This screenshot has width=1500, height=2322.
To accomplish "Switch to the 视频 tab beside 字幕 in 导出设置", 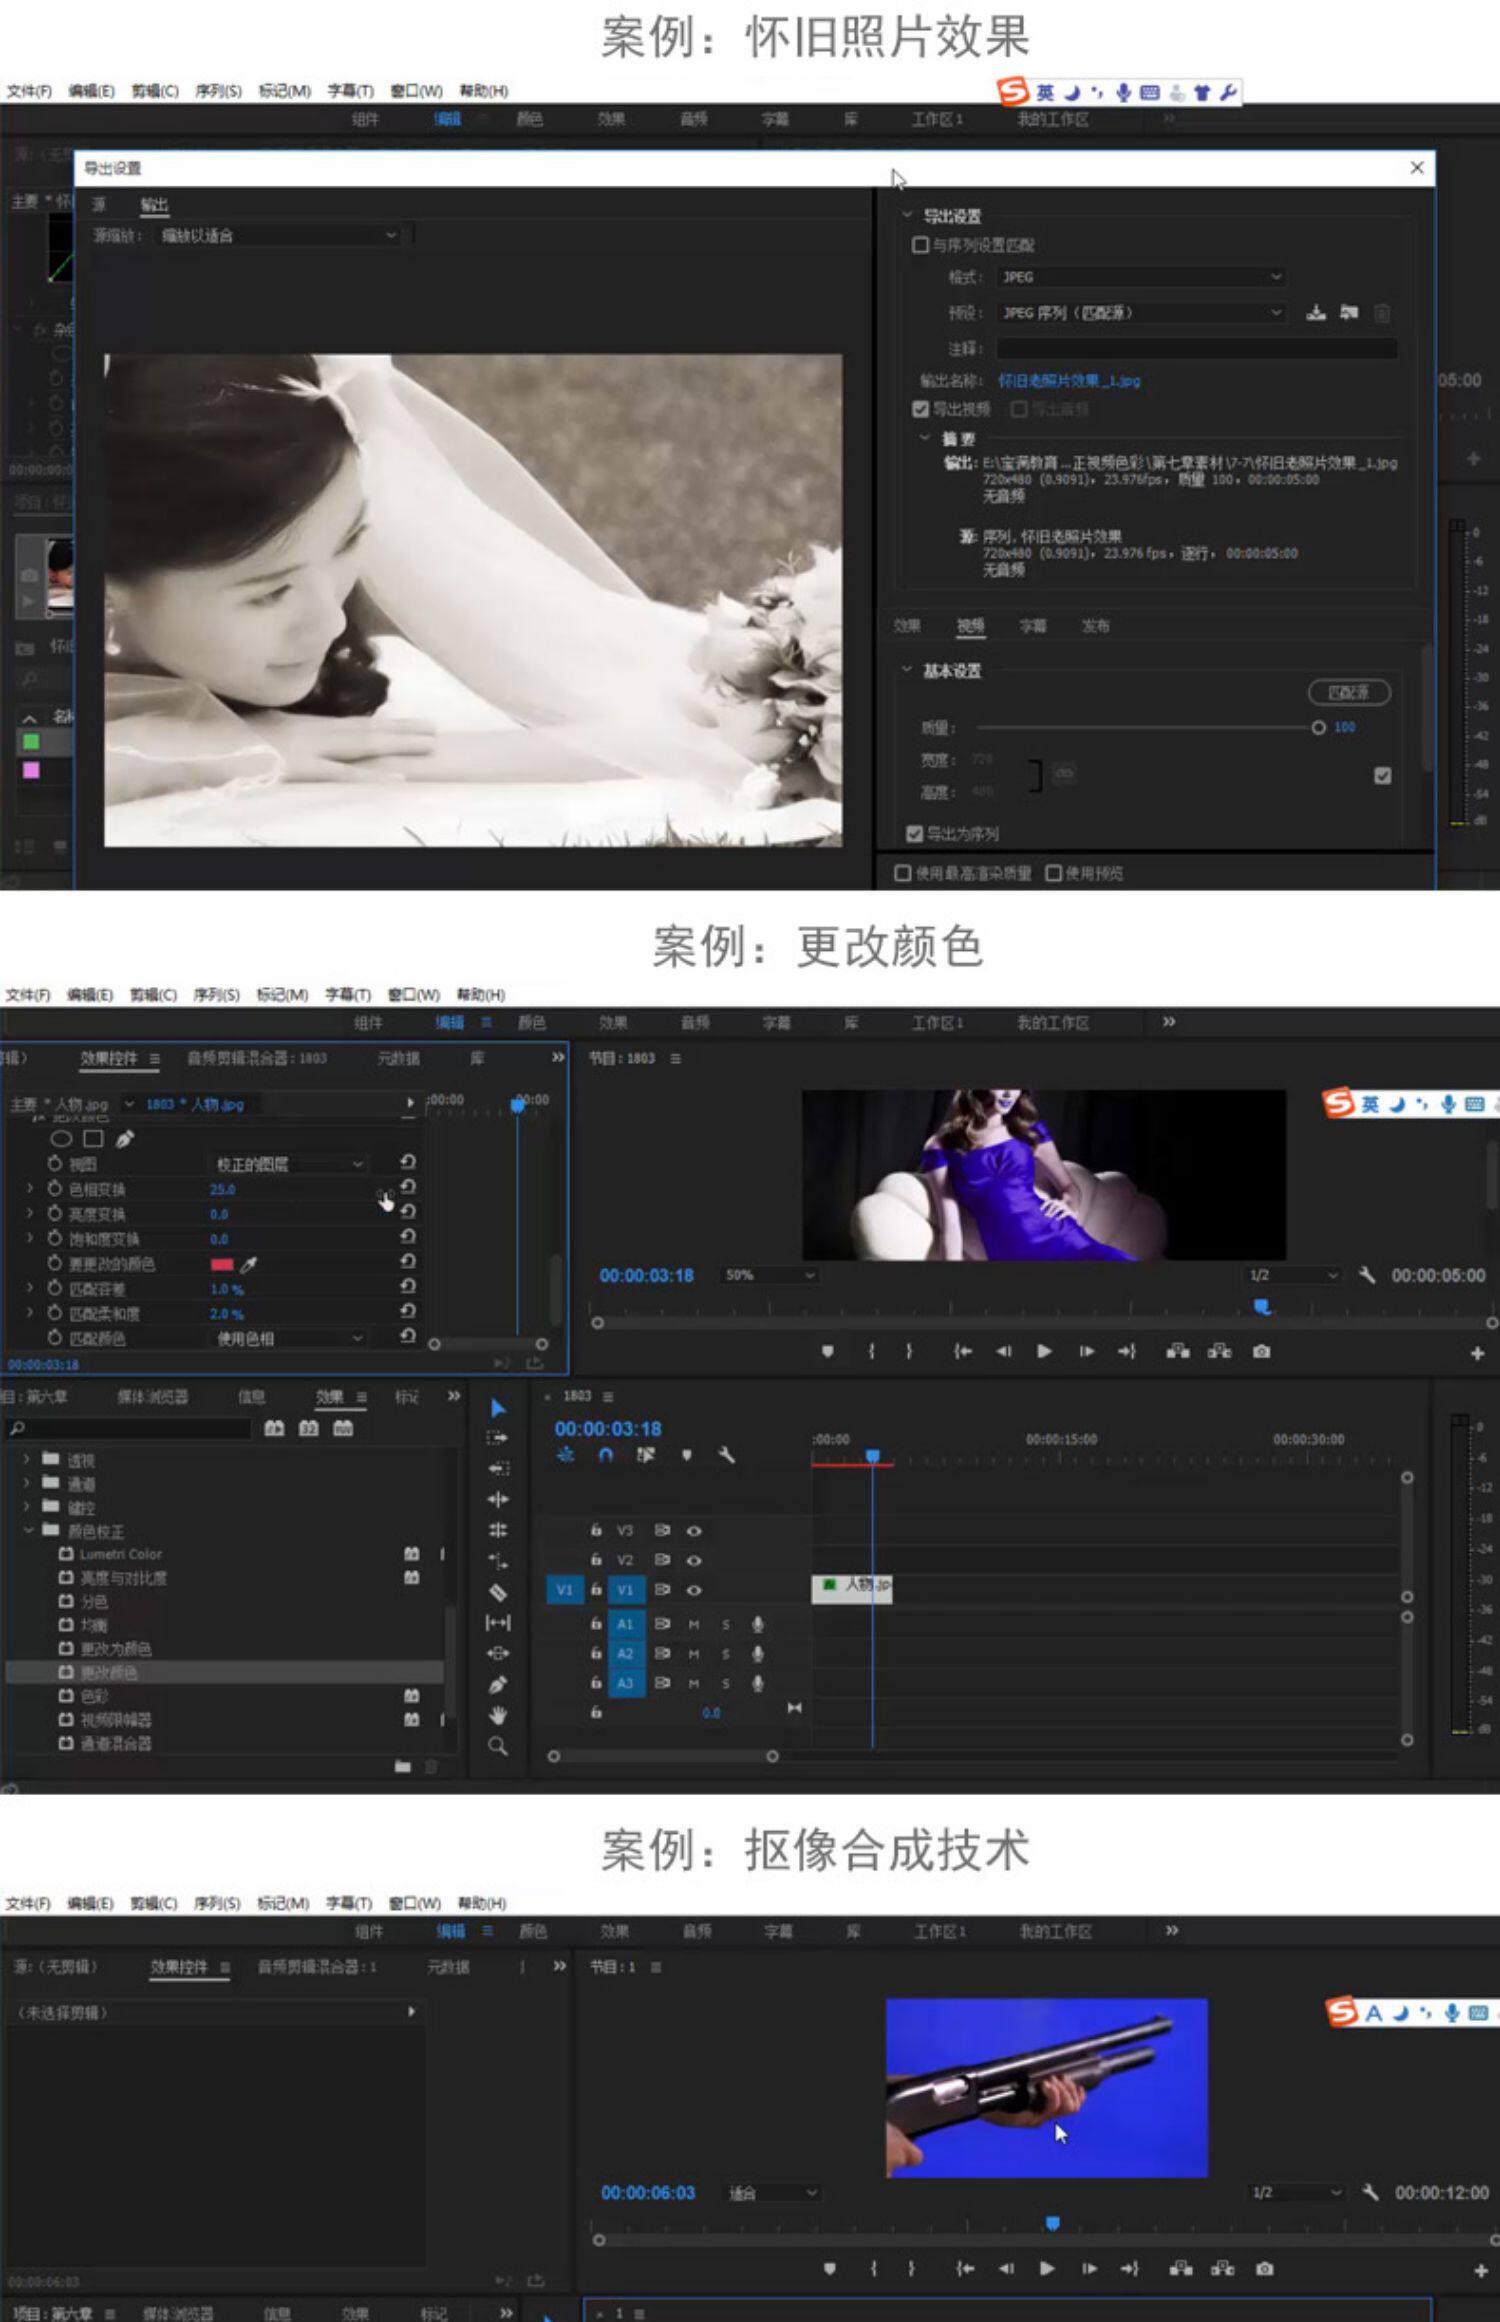I will click(x=970, y=626).
